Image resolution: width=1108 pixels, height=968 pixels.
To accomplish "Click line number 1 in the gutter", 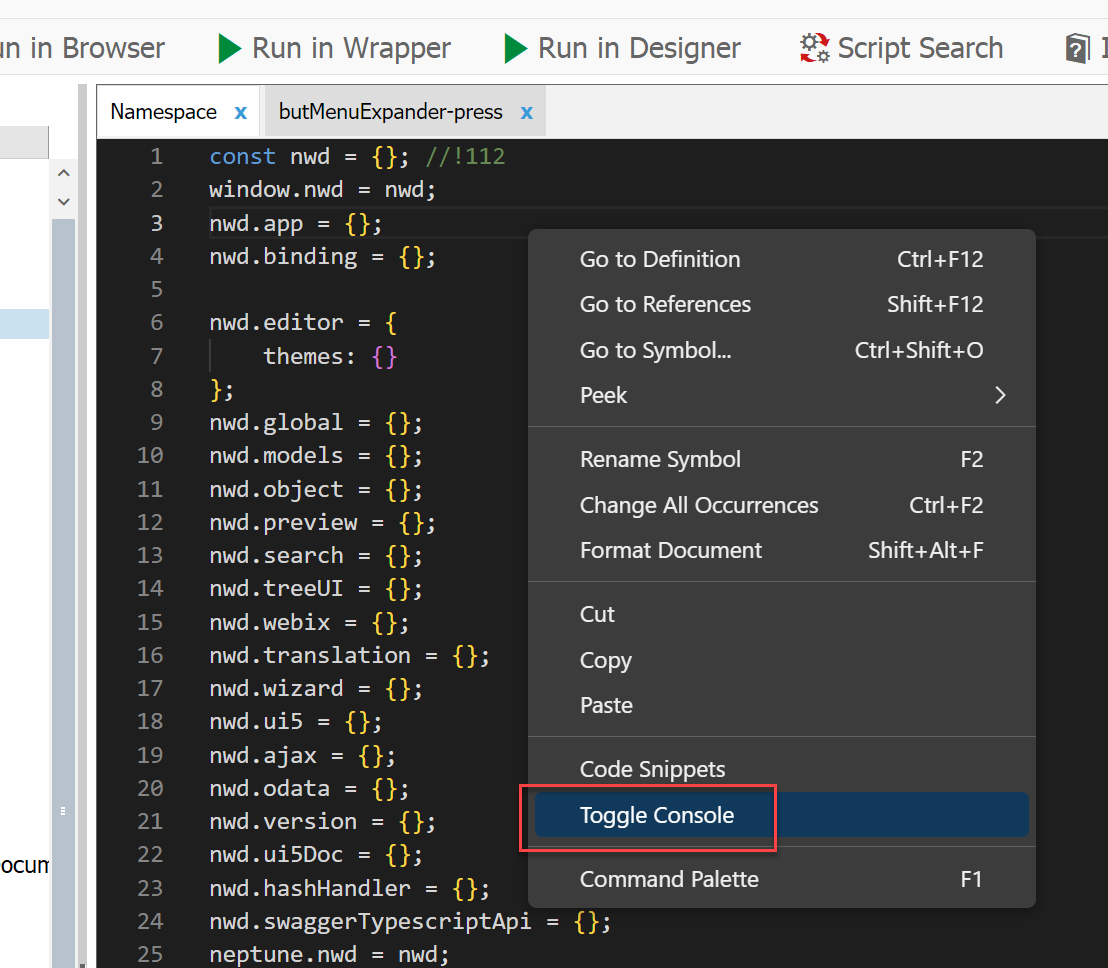I will [156, 156].
